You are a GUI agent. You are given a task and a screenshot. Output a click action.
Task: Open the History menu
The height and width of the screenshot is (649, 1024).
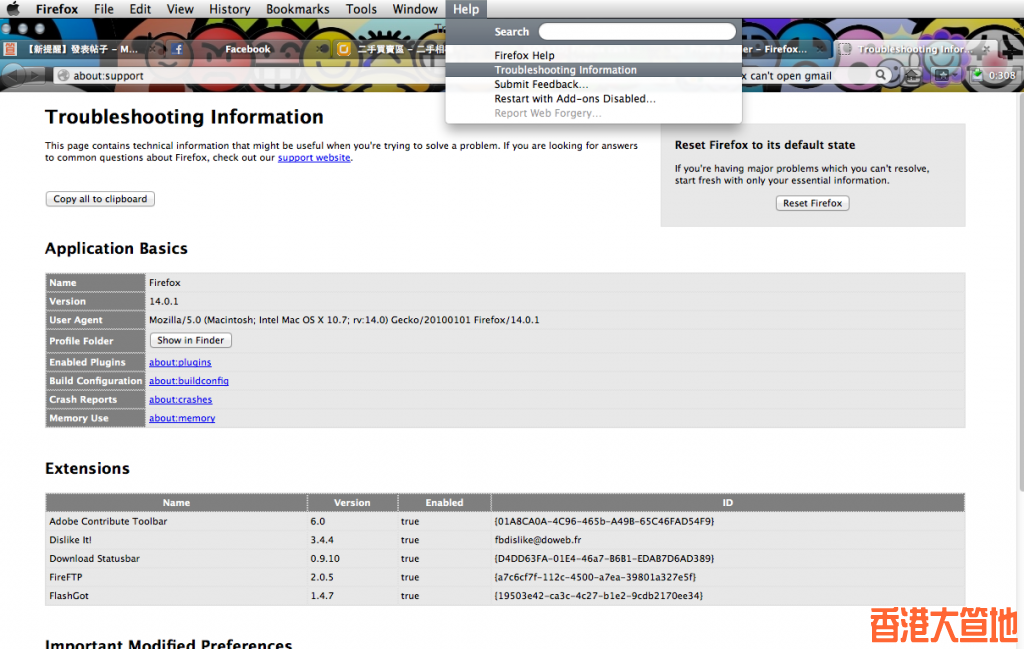tap(229, 9)
